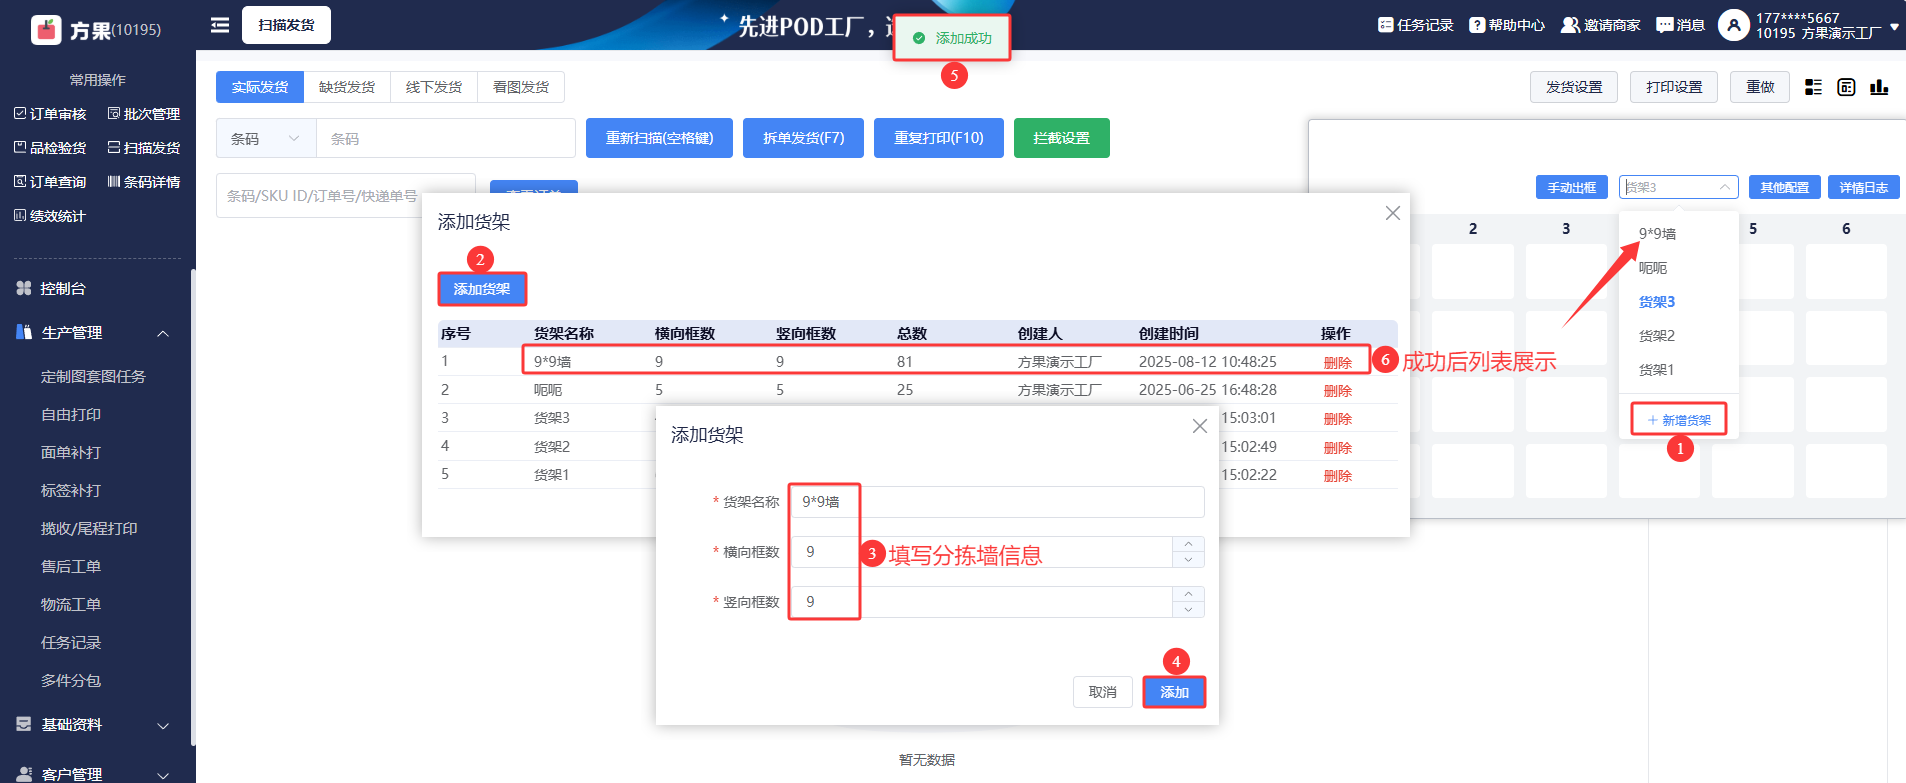Open 绩效统计 shortcut in 常用操作
The width and height of the screenshot is (1906, 783).
pos(50,216)
